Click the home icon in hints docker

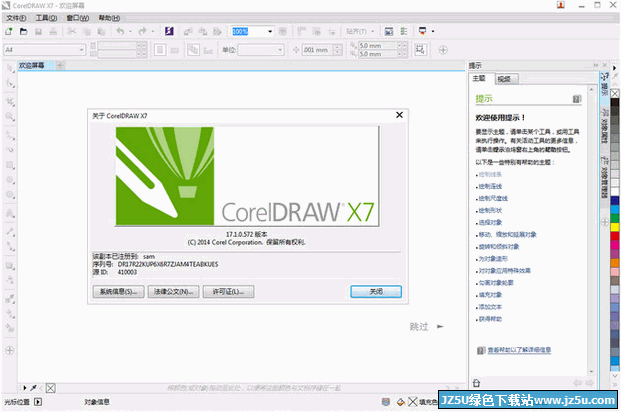[x=476, y=383]
